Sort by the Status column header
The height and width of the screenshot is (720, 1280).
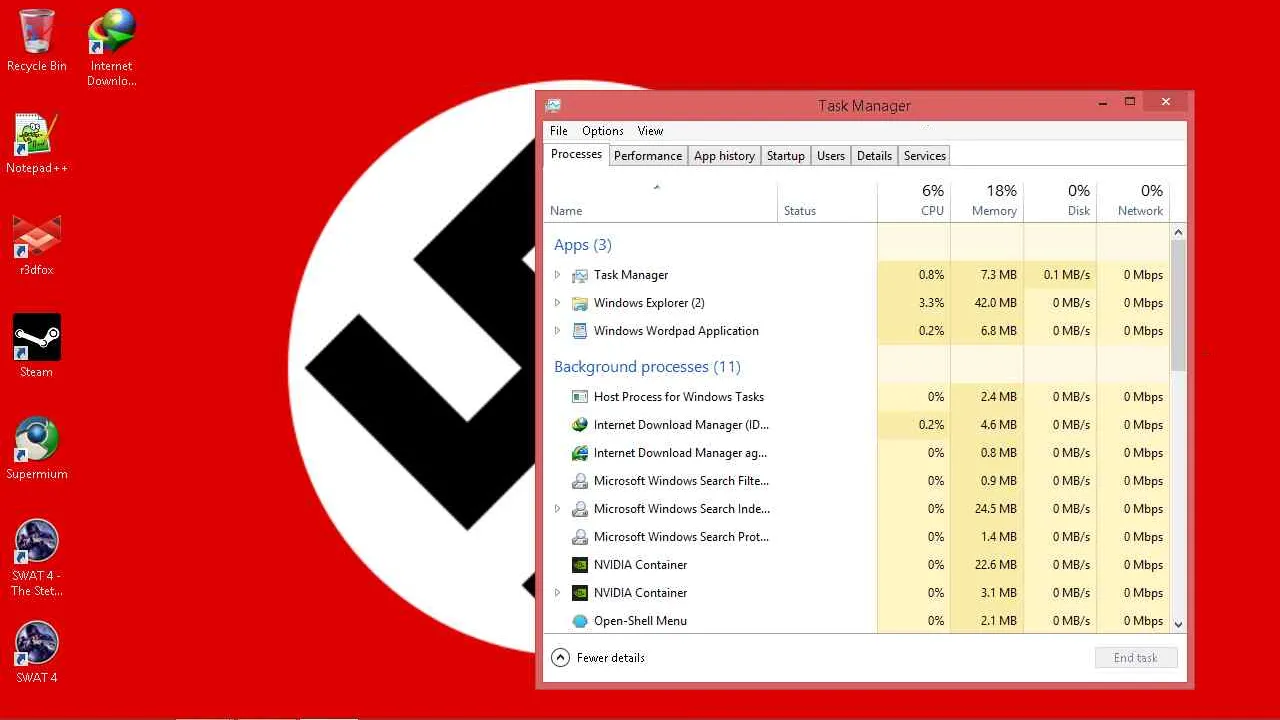click(828, 201)
